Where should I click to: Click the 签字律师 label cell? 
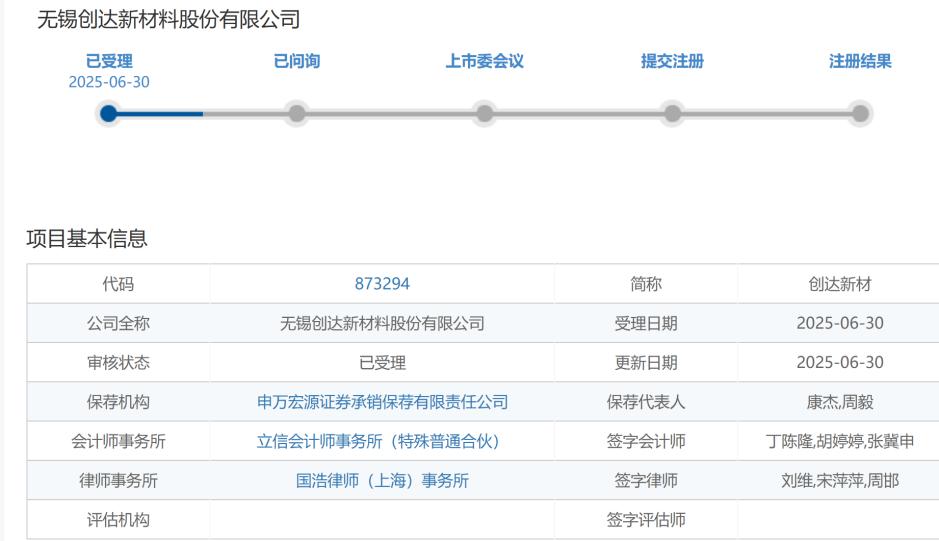click(646, 480)
